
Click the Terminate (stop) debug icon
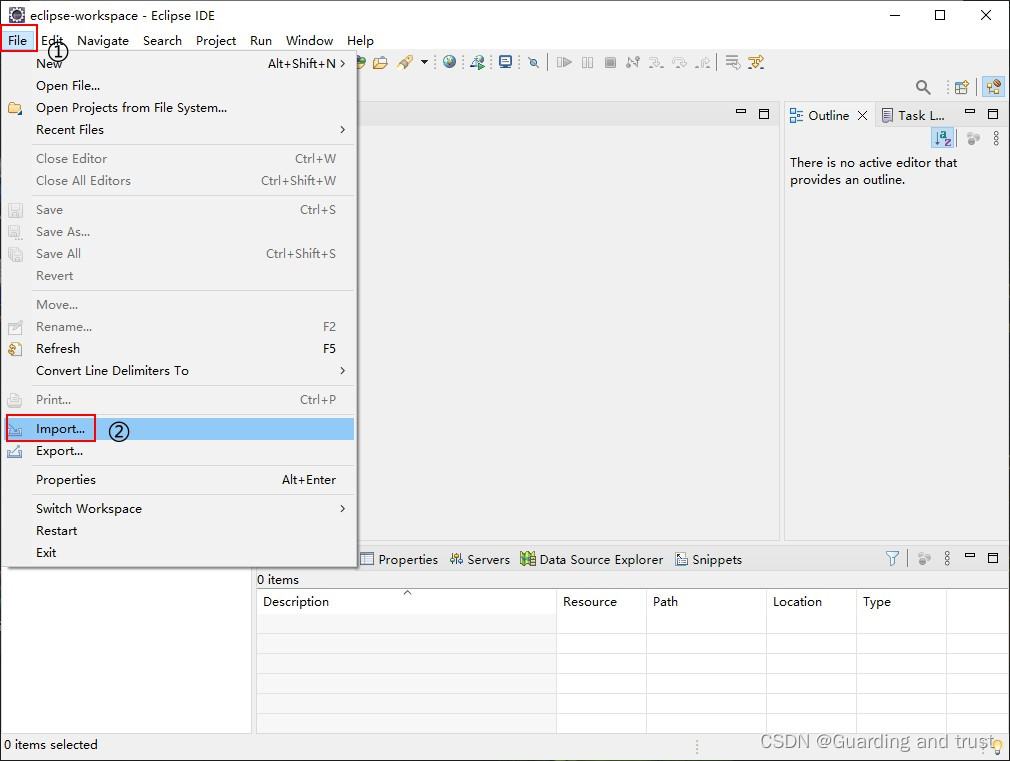(x=610, y=63)
